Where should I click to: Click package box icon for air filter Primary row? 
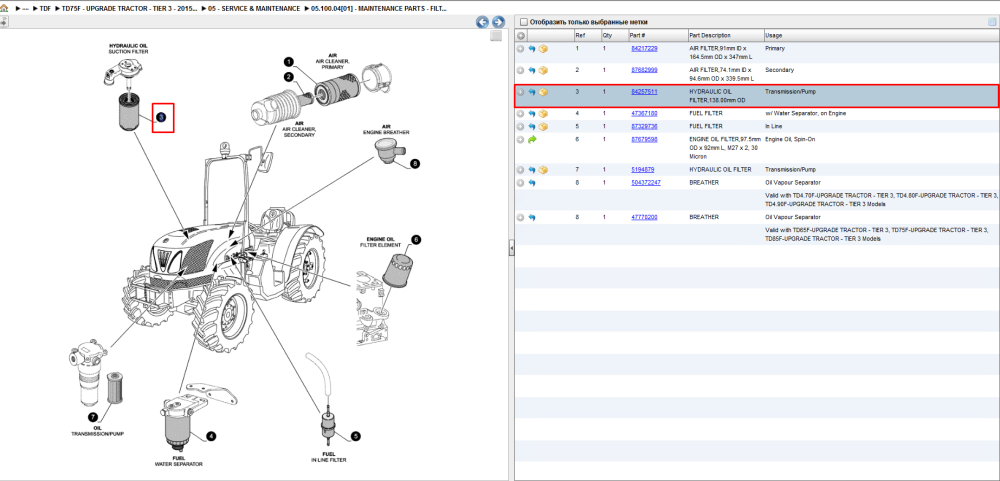tap(543, 49)
